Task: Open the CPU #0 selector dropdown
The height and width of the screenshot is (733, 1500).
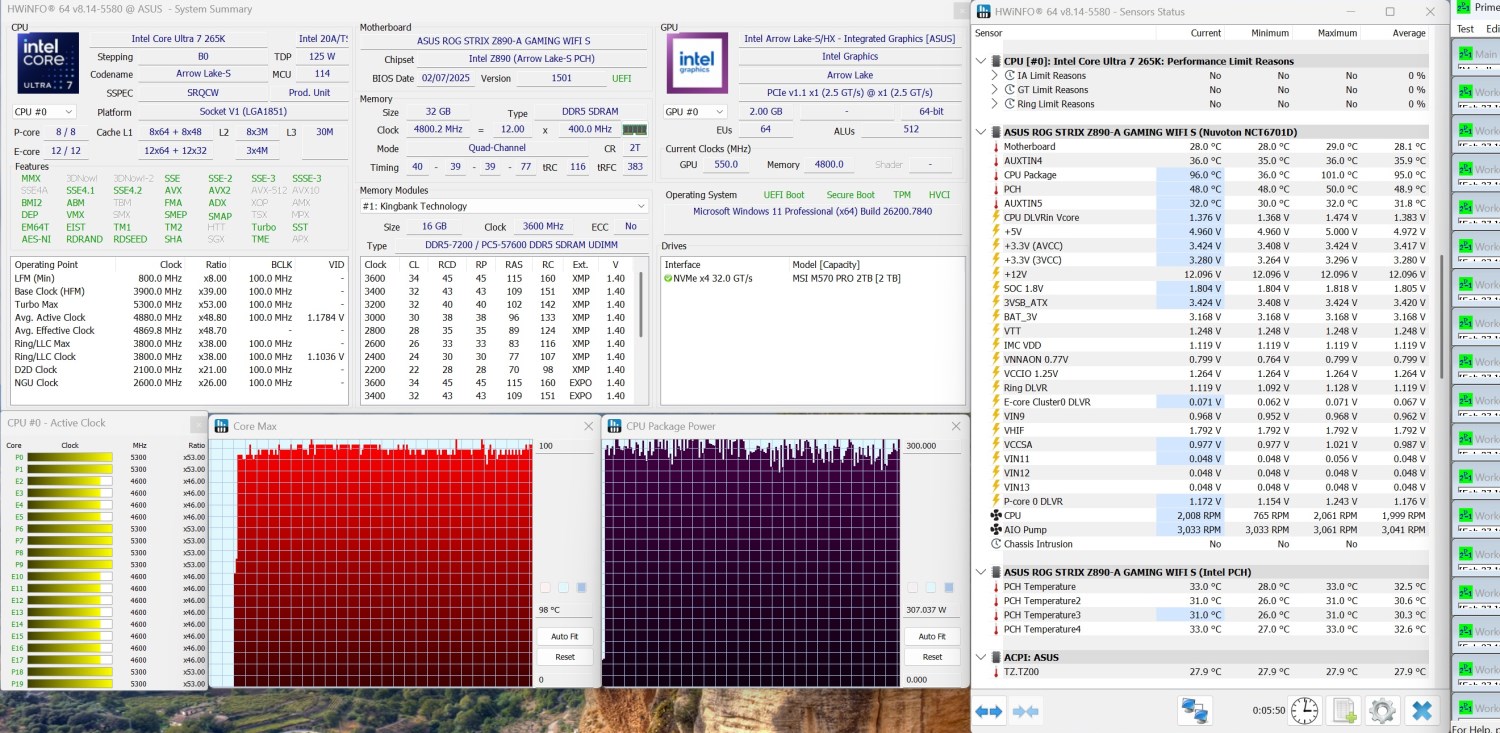Action: tap(44, 112)
